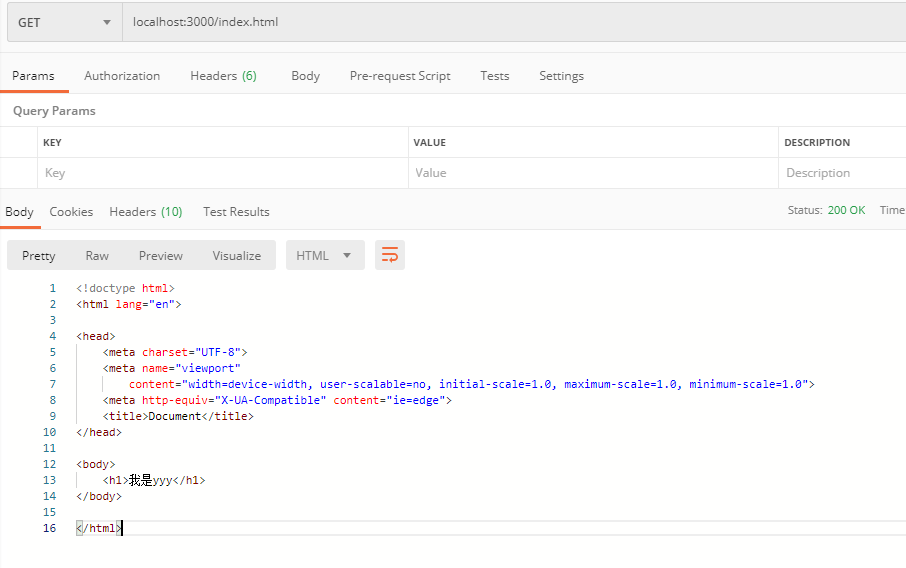Click the meta charset="UTF-8" line

click(175, 352)
